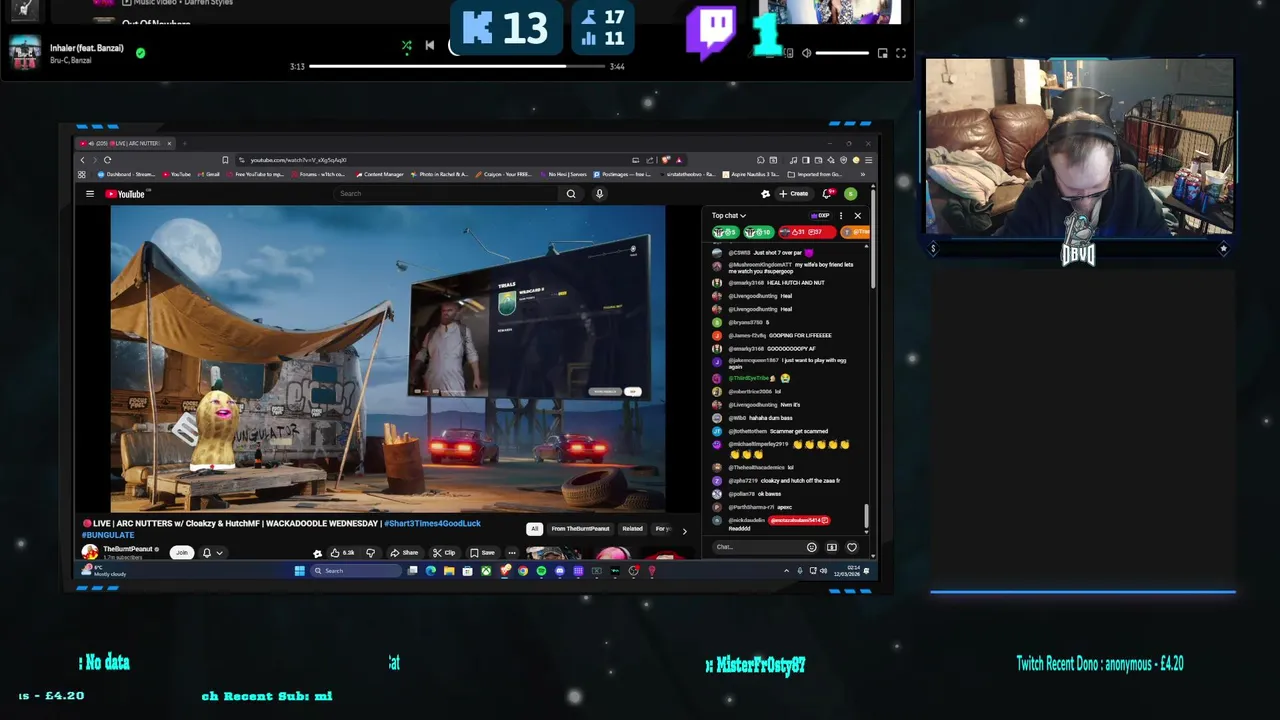
Task: Close the live chat panel
Action: click(x=857, y=215)
